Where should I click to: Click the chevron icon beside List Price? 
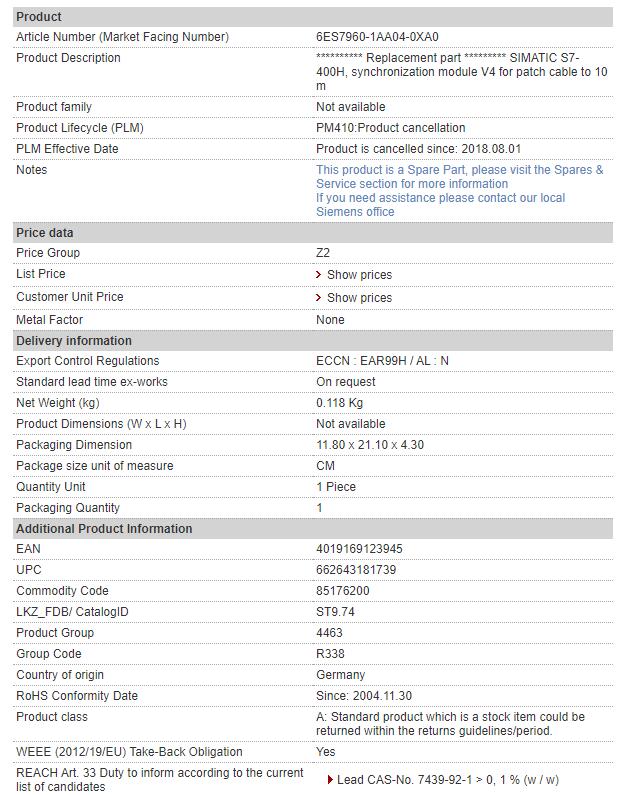click(x=319, y=275)
